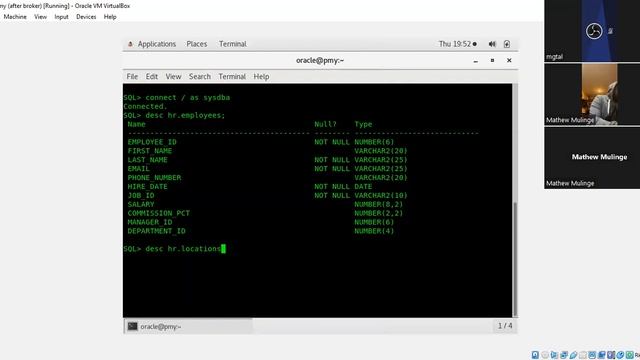
Task: Click the USB devices status icon
Action: pos(573,355)
